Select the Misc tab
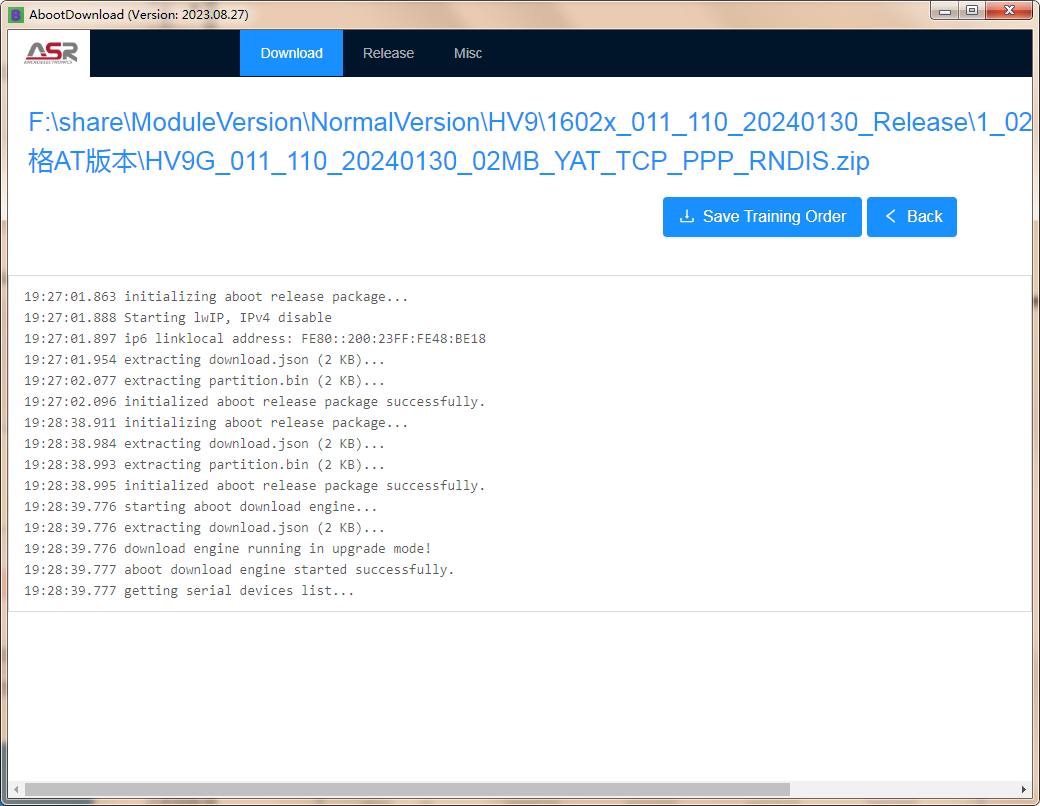 pyautogui.click(x=468, y=53)
